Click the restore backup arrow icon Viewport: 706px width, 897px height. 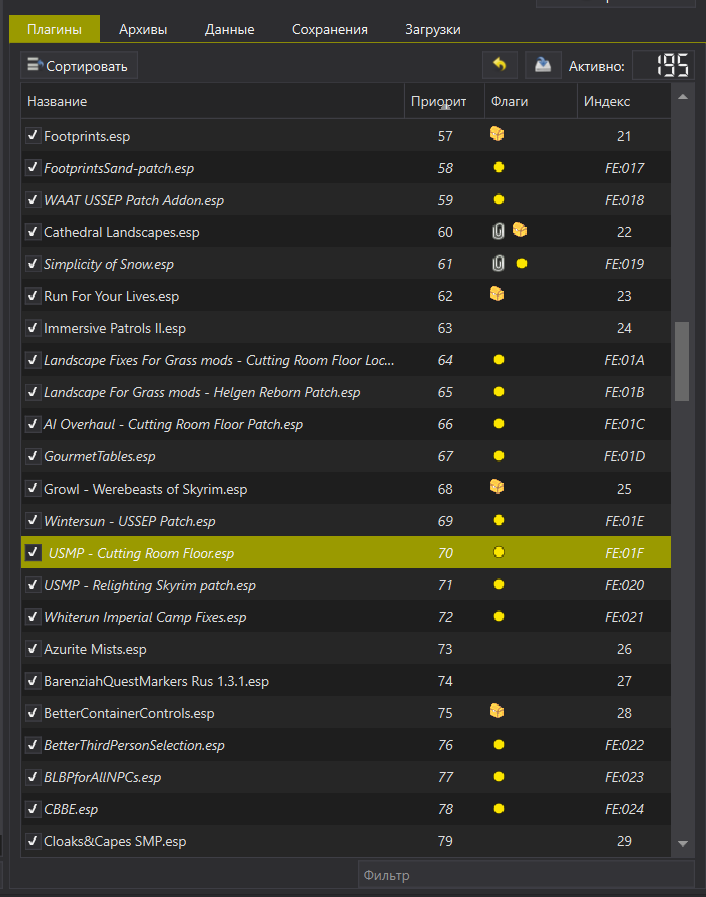pos(499,65)
